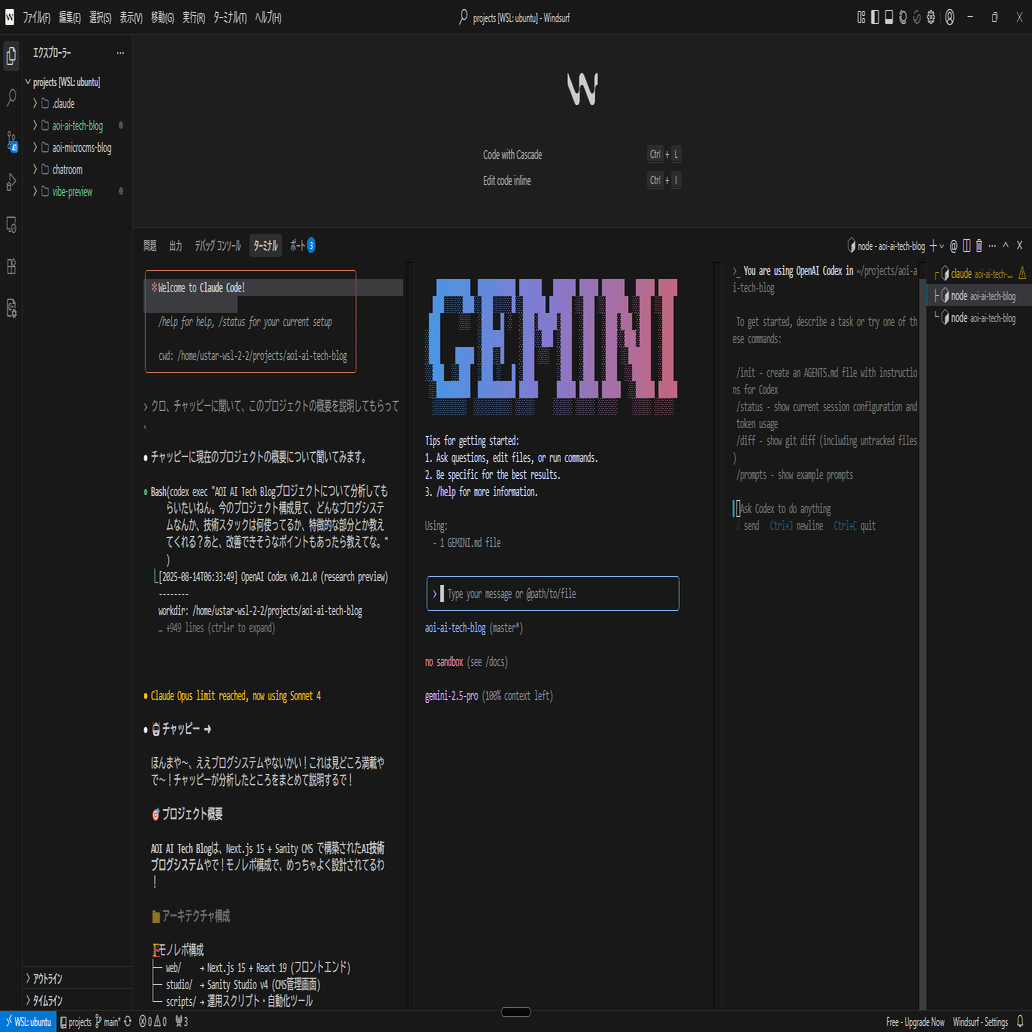The width and height of the screenshot is (1032, 1032).
Task: Click the Explorer more actions ellipsis
Action: click(x=120, y=53)
